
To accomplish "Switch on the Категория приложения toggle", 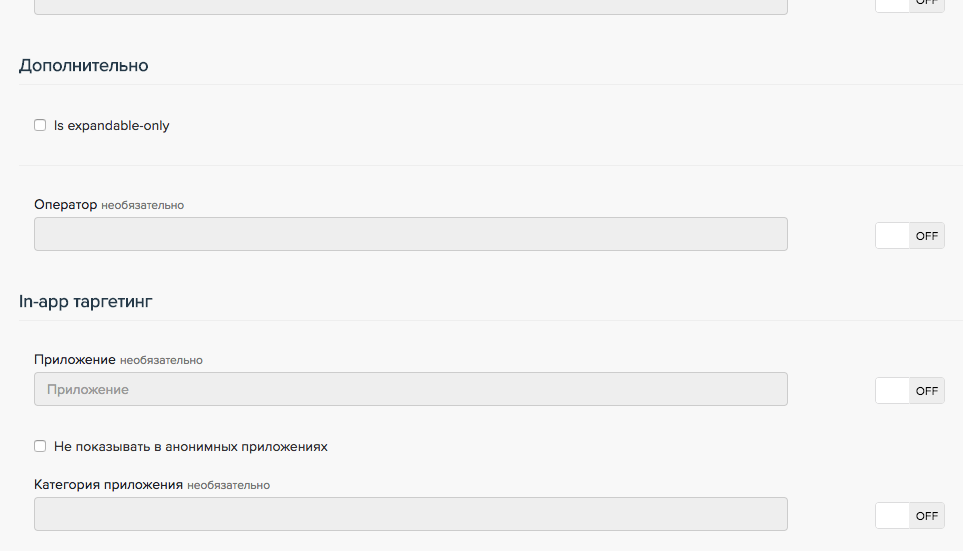I will (x=909, y=516).
